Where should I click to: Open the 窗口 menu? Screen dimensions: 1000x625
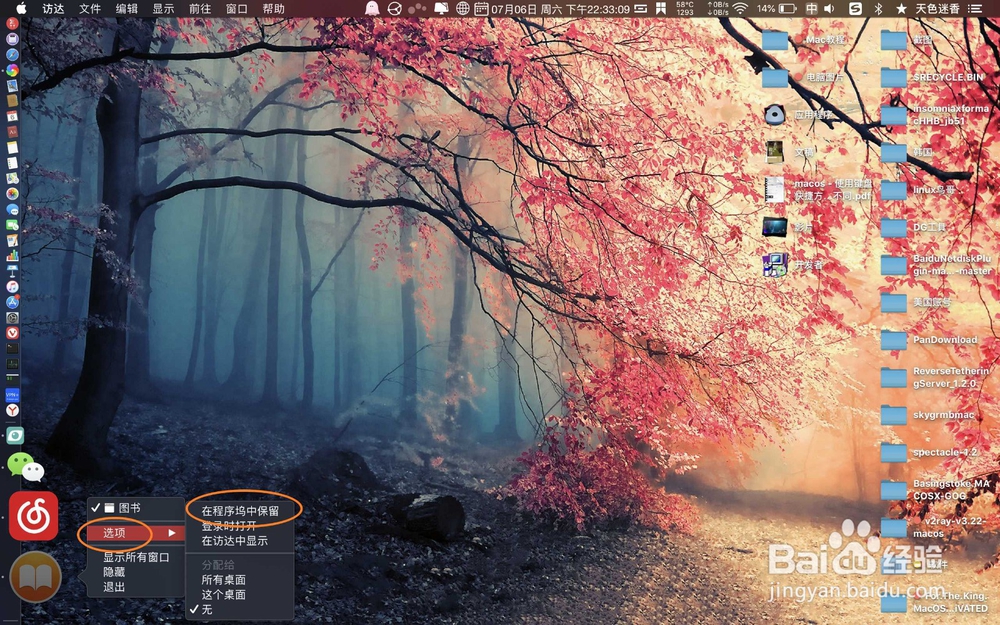coord(237,8)
